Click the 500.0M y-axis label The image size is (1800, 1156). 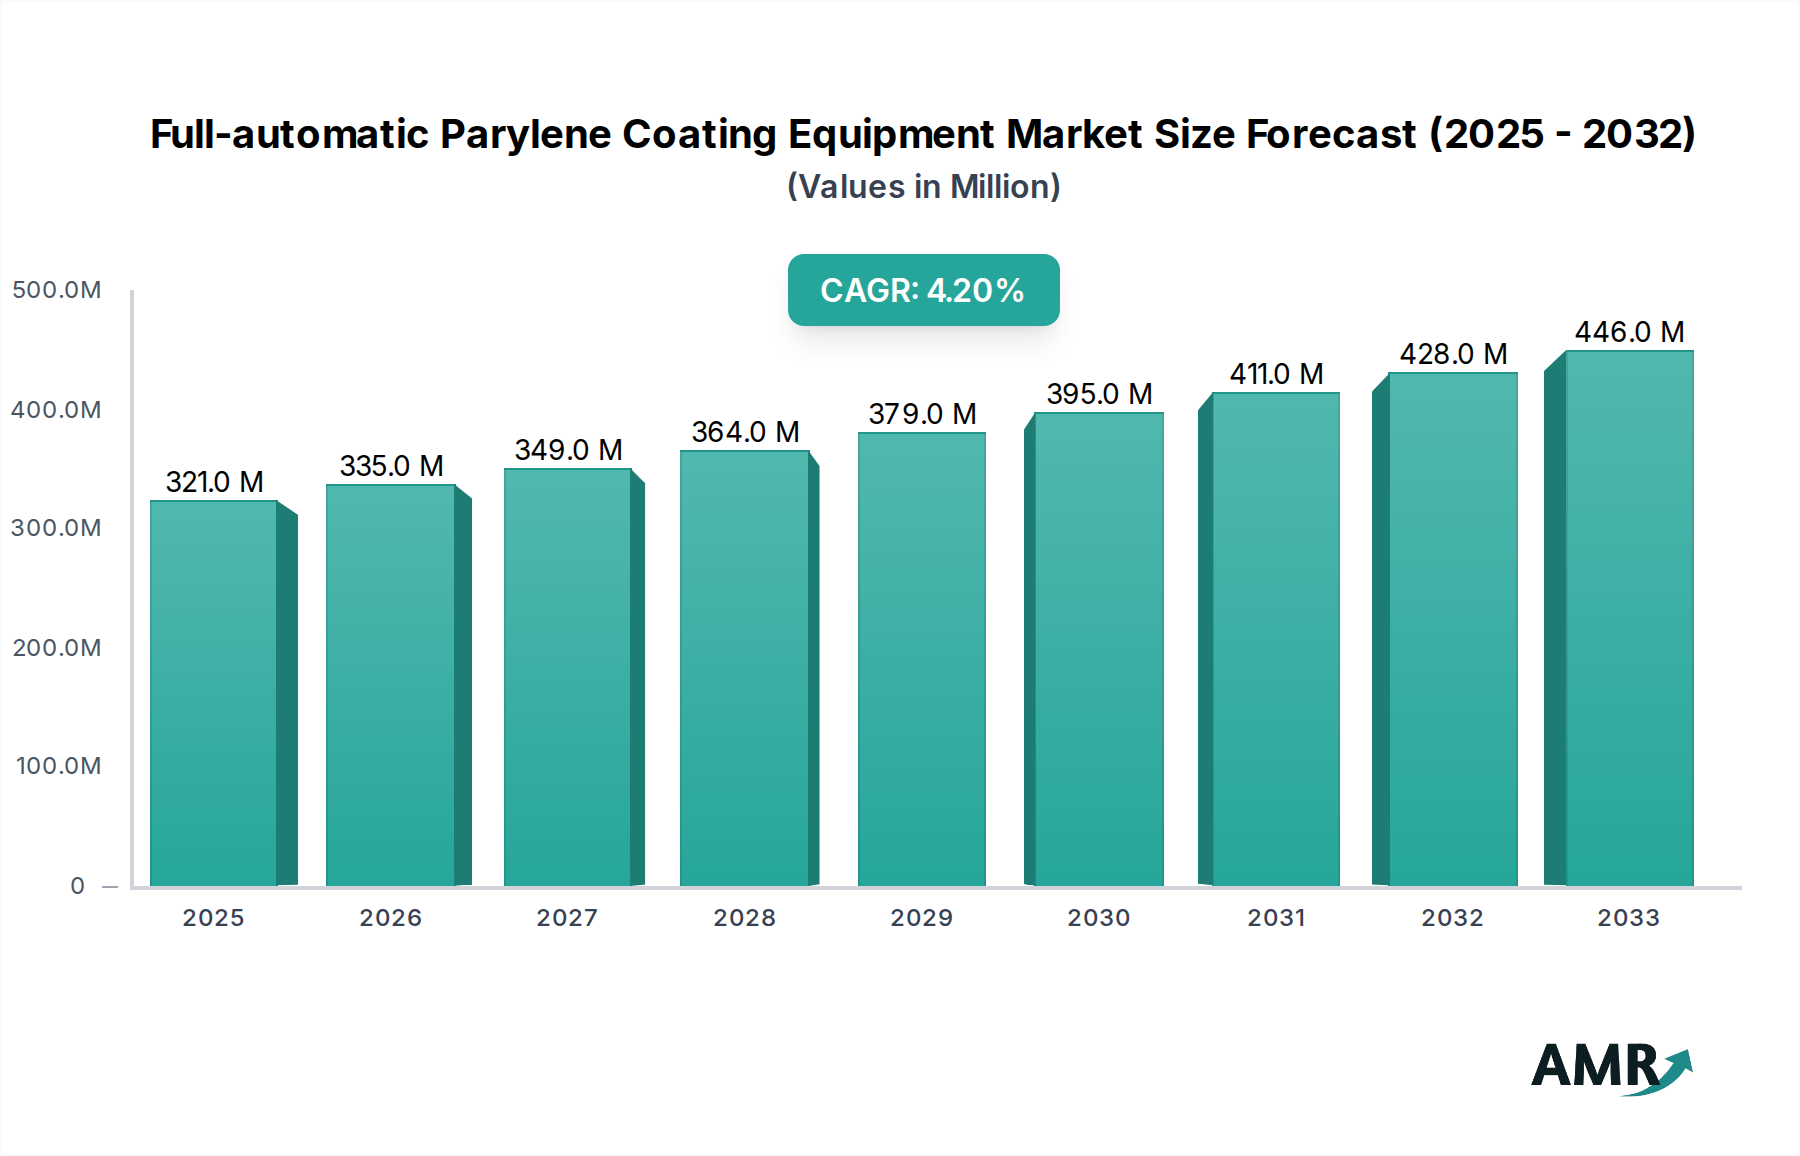tap(57, 290)
